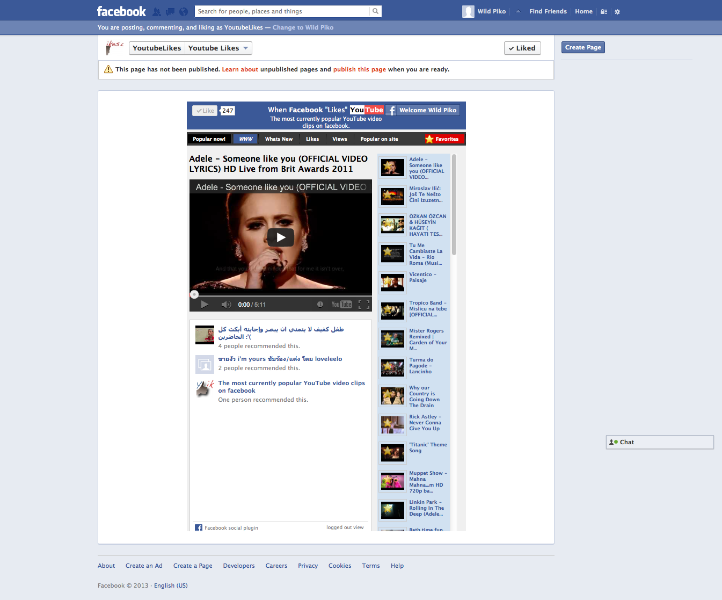Toggle the Liked button for YoutubeLikes page
Screen dimensions: 722x600
tap(522, 48)
